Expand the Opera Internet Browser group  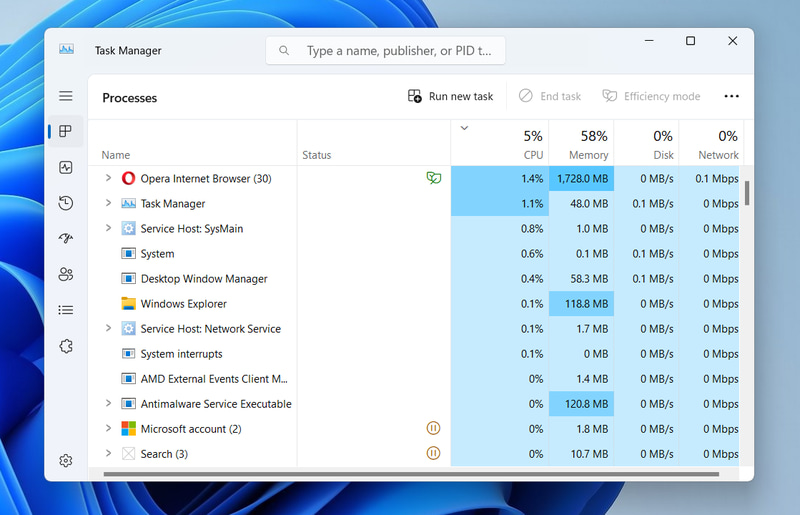click(x=108, y=178)
